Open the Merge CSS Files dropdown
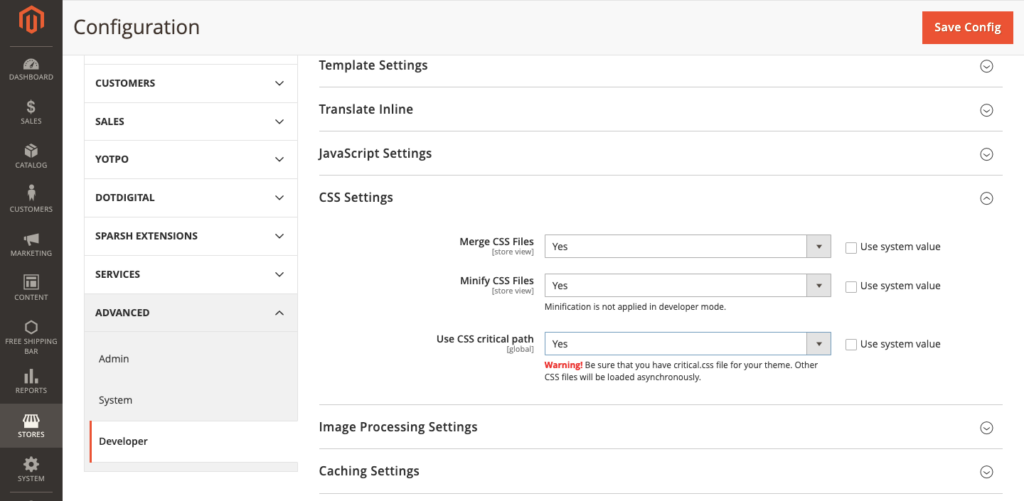The image size is (1024, 501). point(688,247)
